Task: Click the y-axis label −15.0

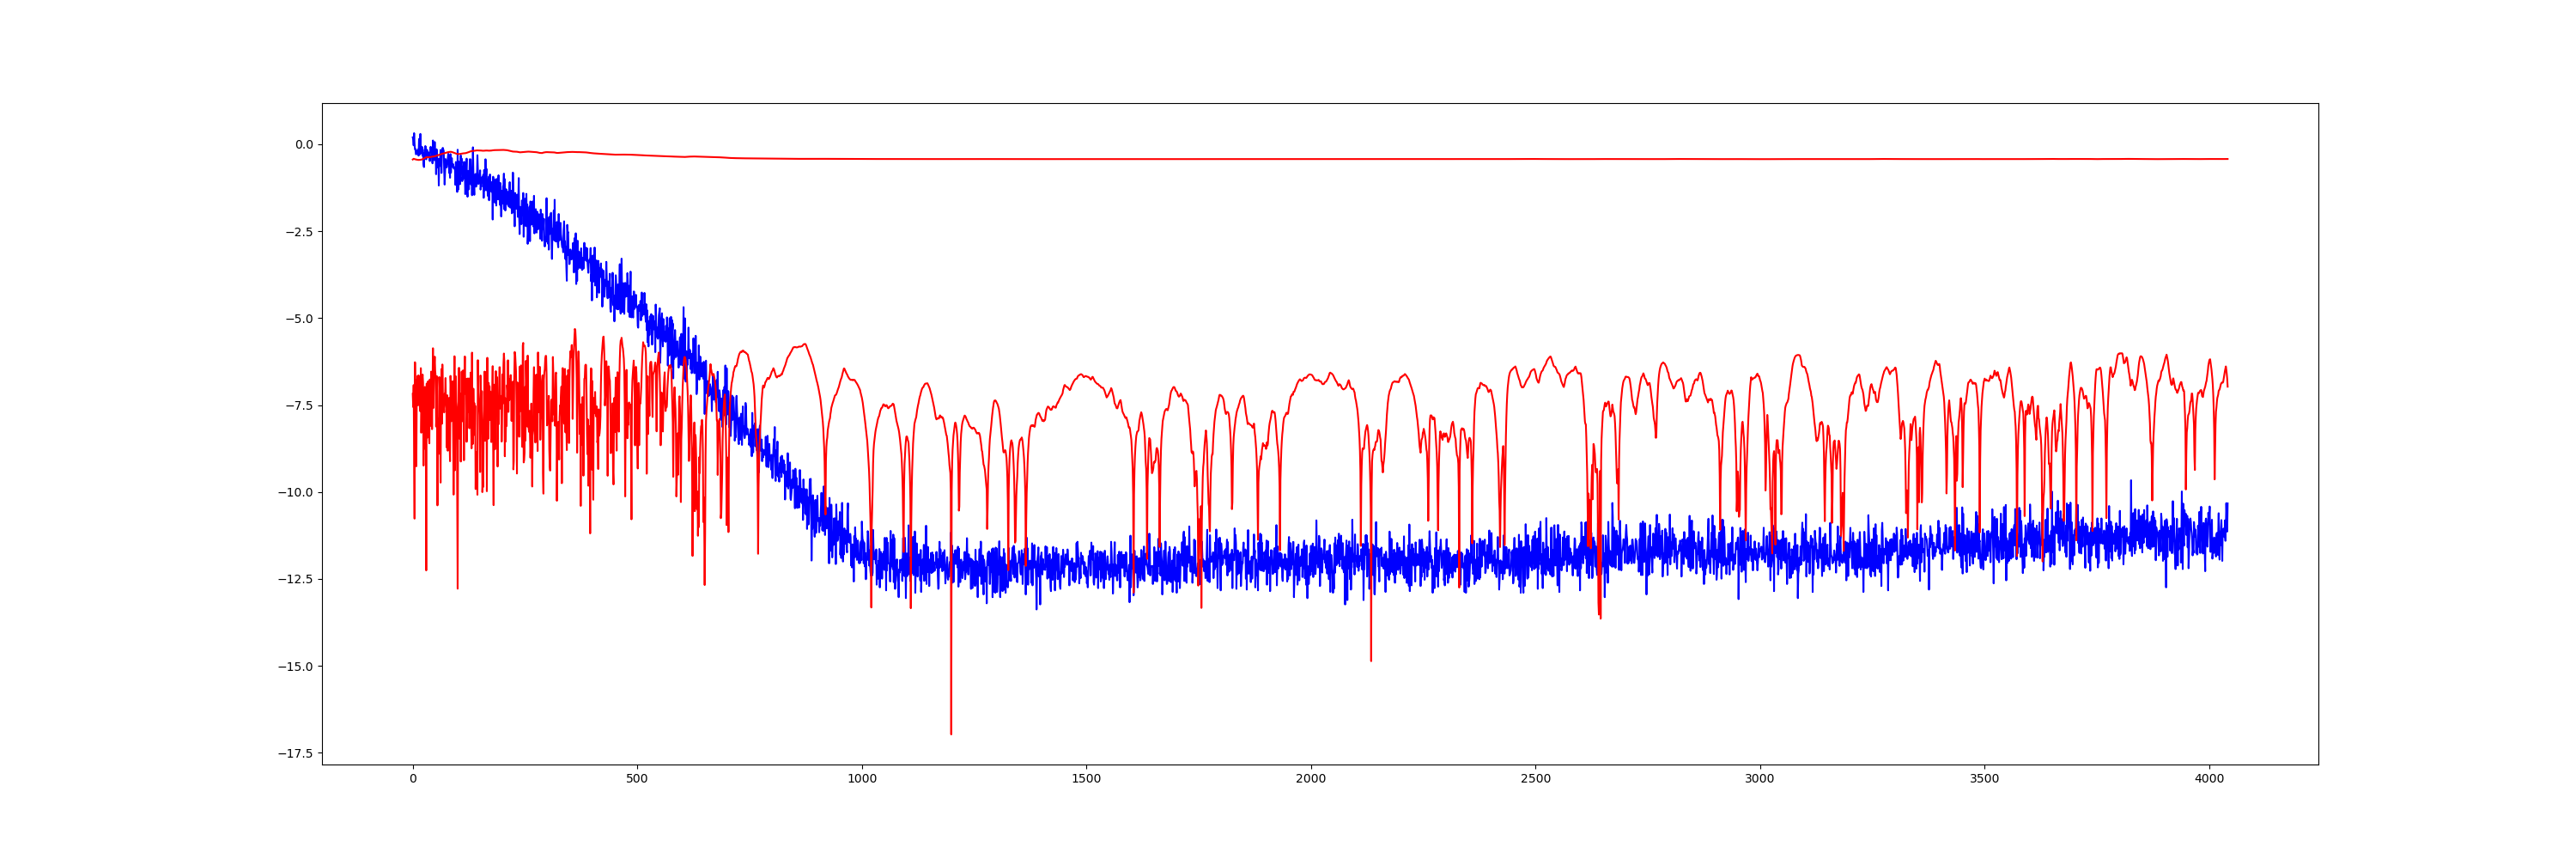Action: [x=295, y=667]
